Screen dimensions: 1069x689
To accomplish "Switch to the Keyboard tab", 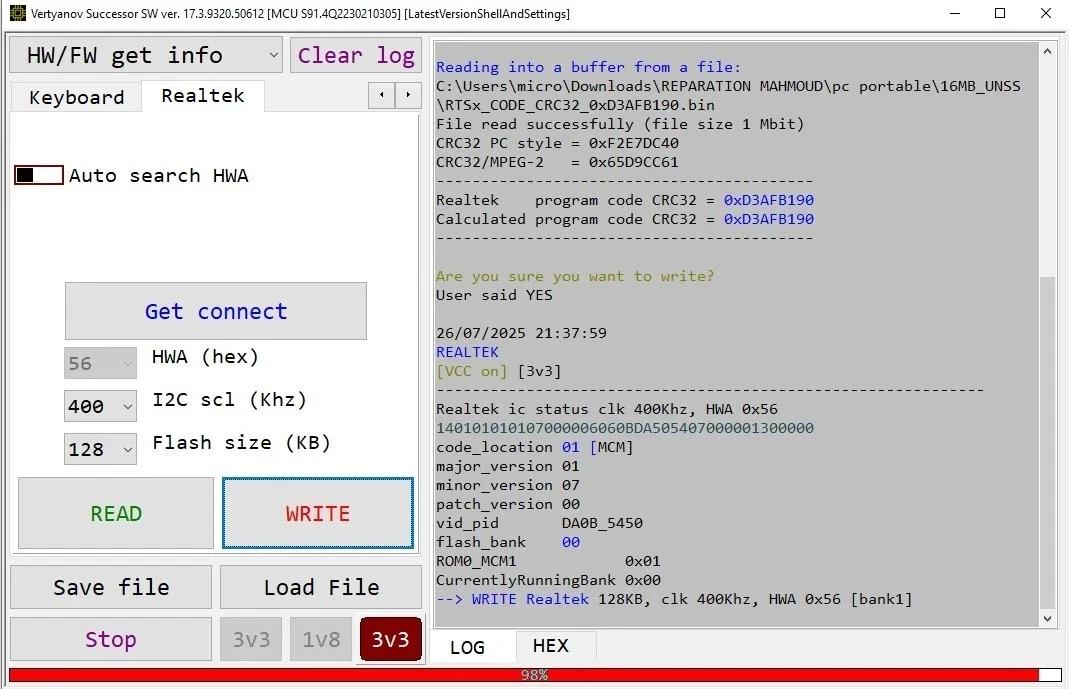I will coord(77,97).
